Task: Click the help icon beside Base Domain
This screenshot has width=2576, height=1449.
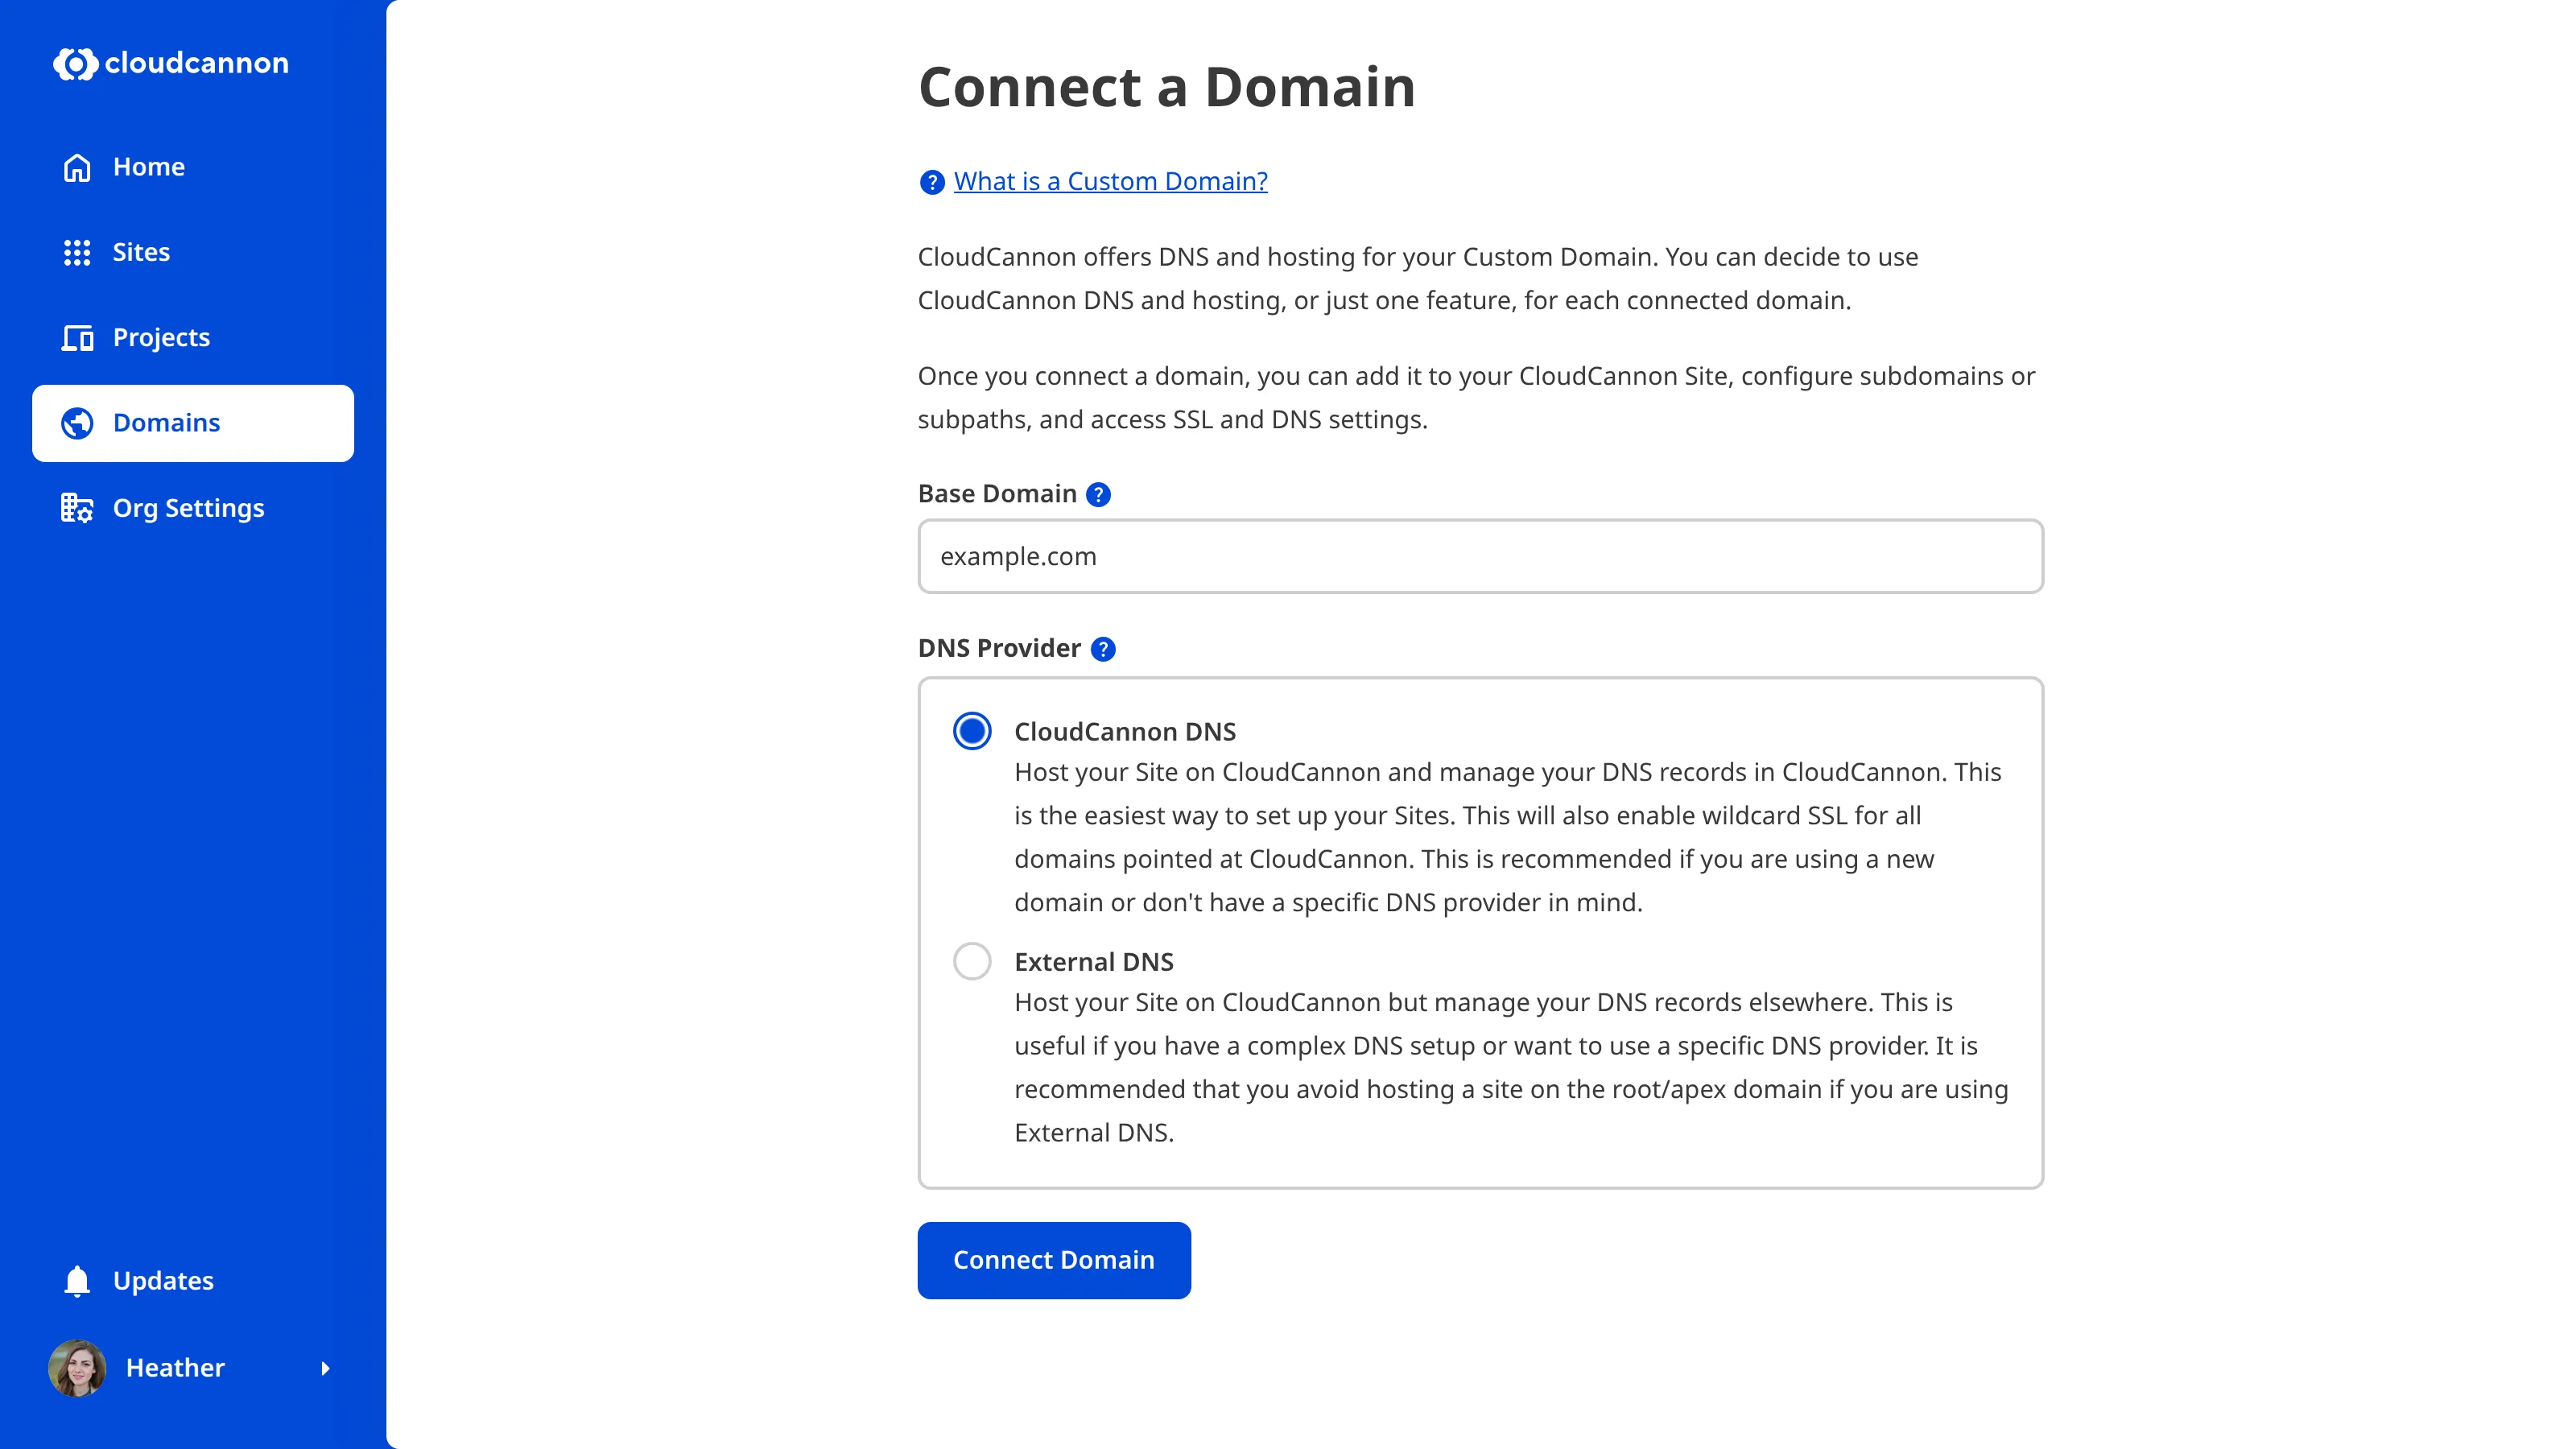Action: coord(1100,494)
